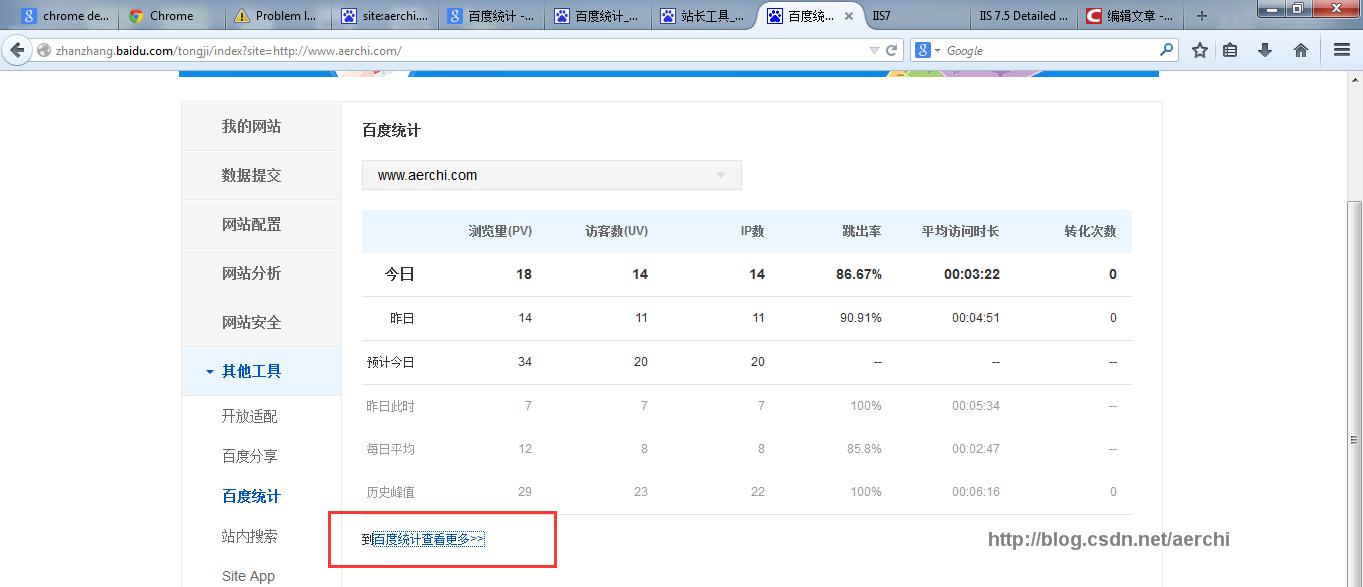Close the active 百度统... tab

(849, 16)
